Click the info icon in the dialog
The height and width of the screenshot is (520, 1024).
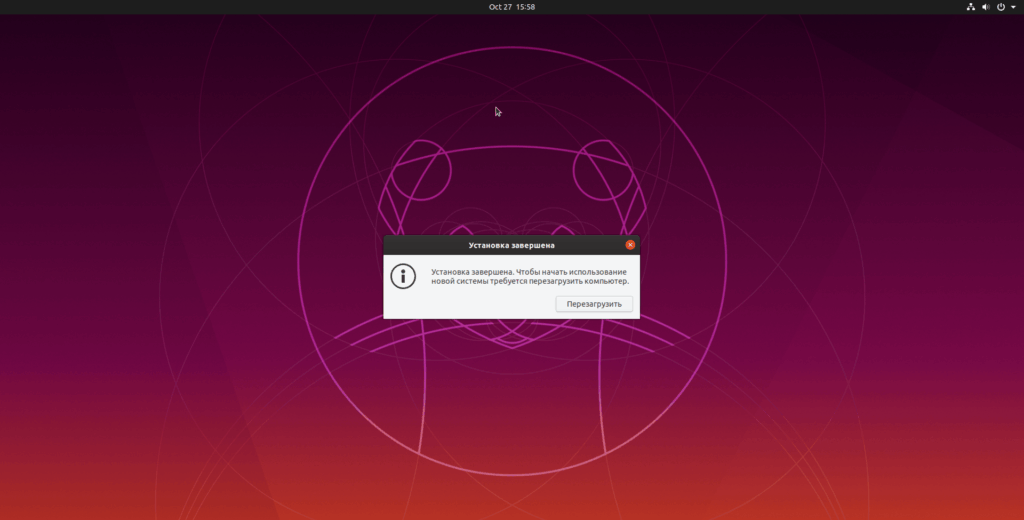point(403,276)
